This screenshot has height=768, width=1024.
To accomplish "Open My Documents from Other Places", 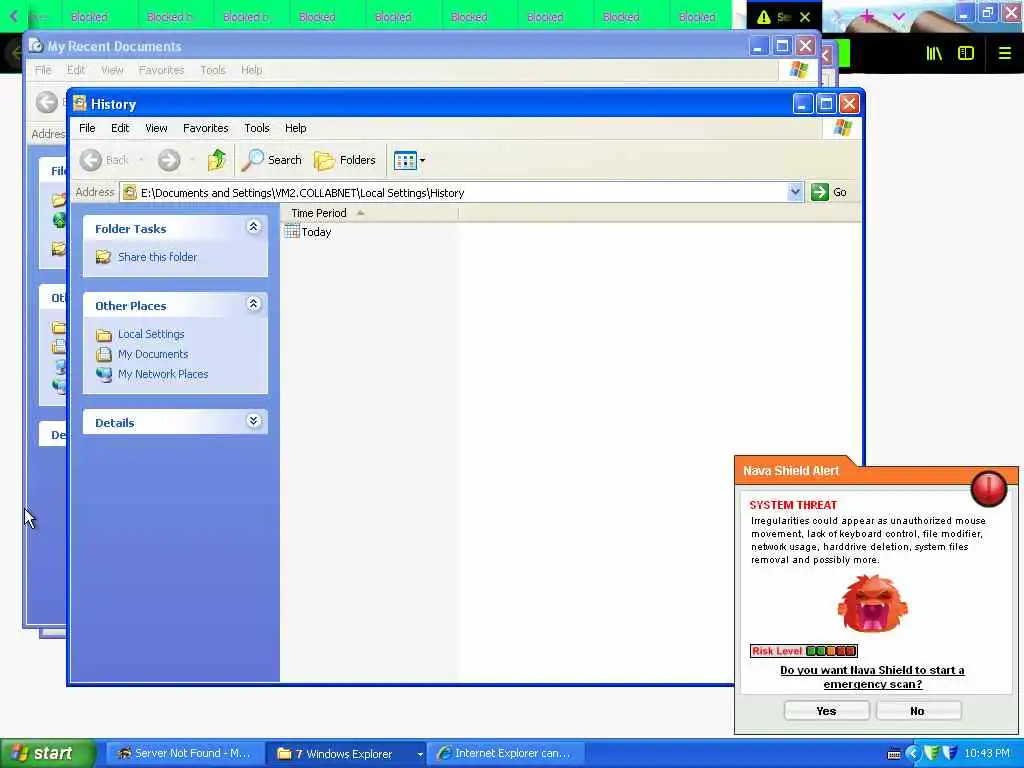I will coord(153,354).
